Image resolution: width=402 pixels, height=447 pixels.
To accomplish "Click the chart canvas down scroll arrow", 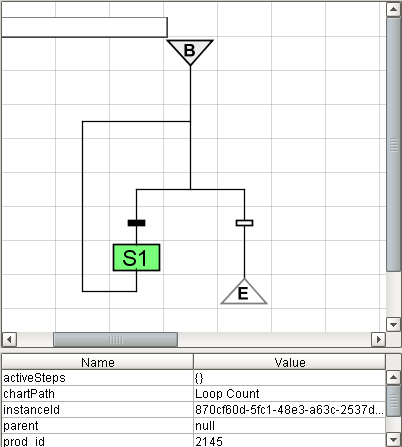I will click(x=393, y=324).
